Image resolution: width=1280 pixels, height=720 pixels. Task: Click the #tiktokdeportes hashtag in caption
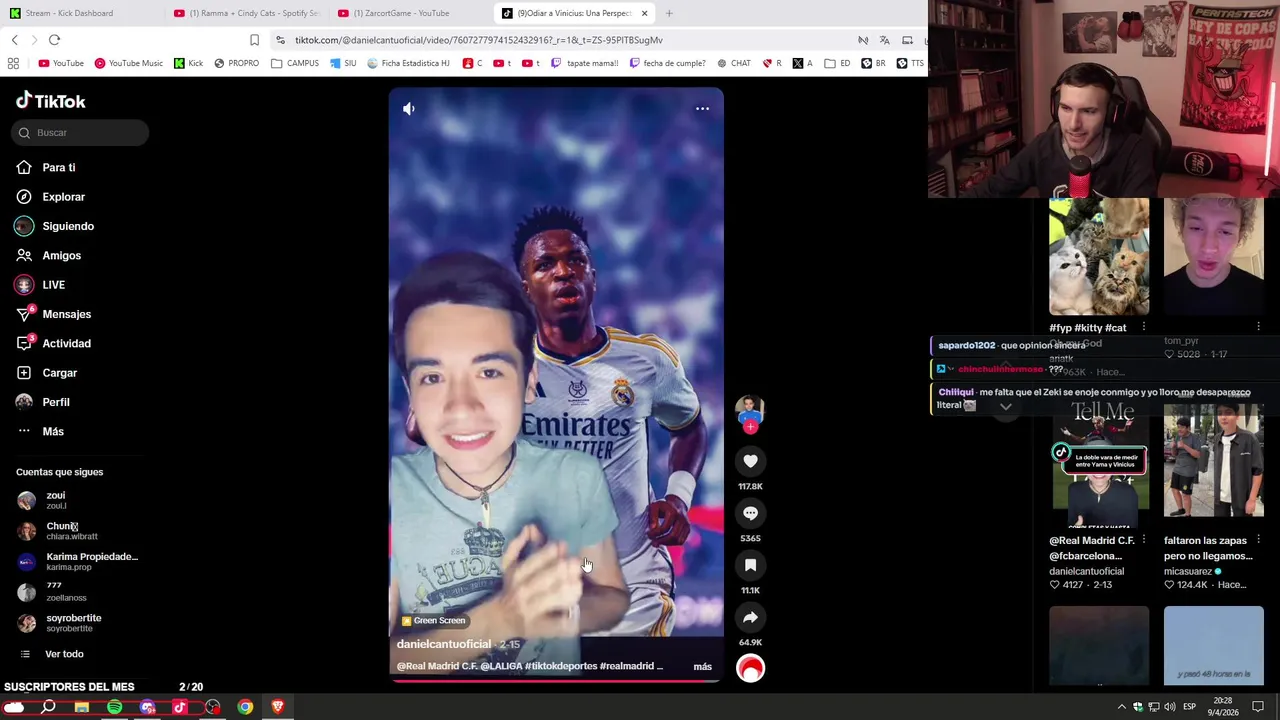point(561,666)
